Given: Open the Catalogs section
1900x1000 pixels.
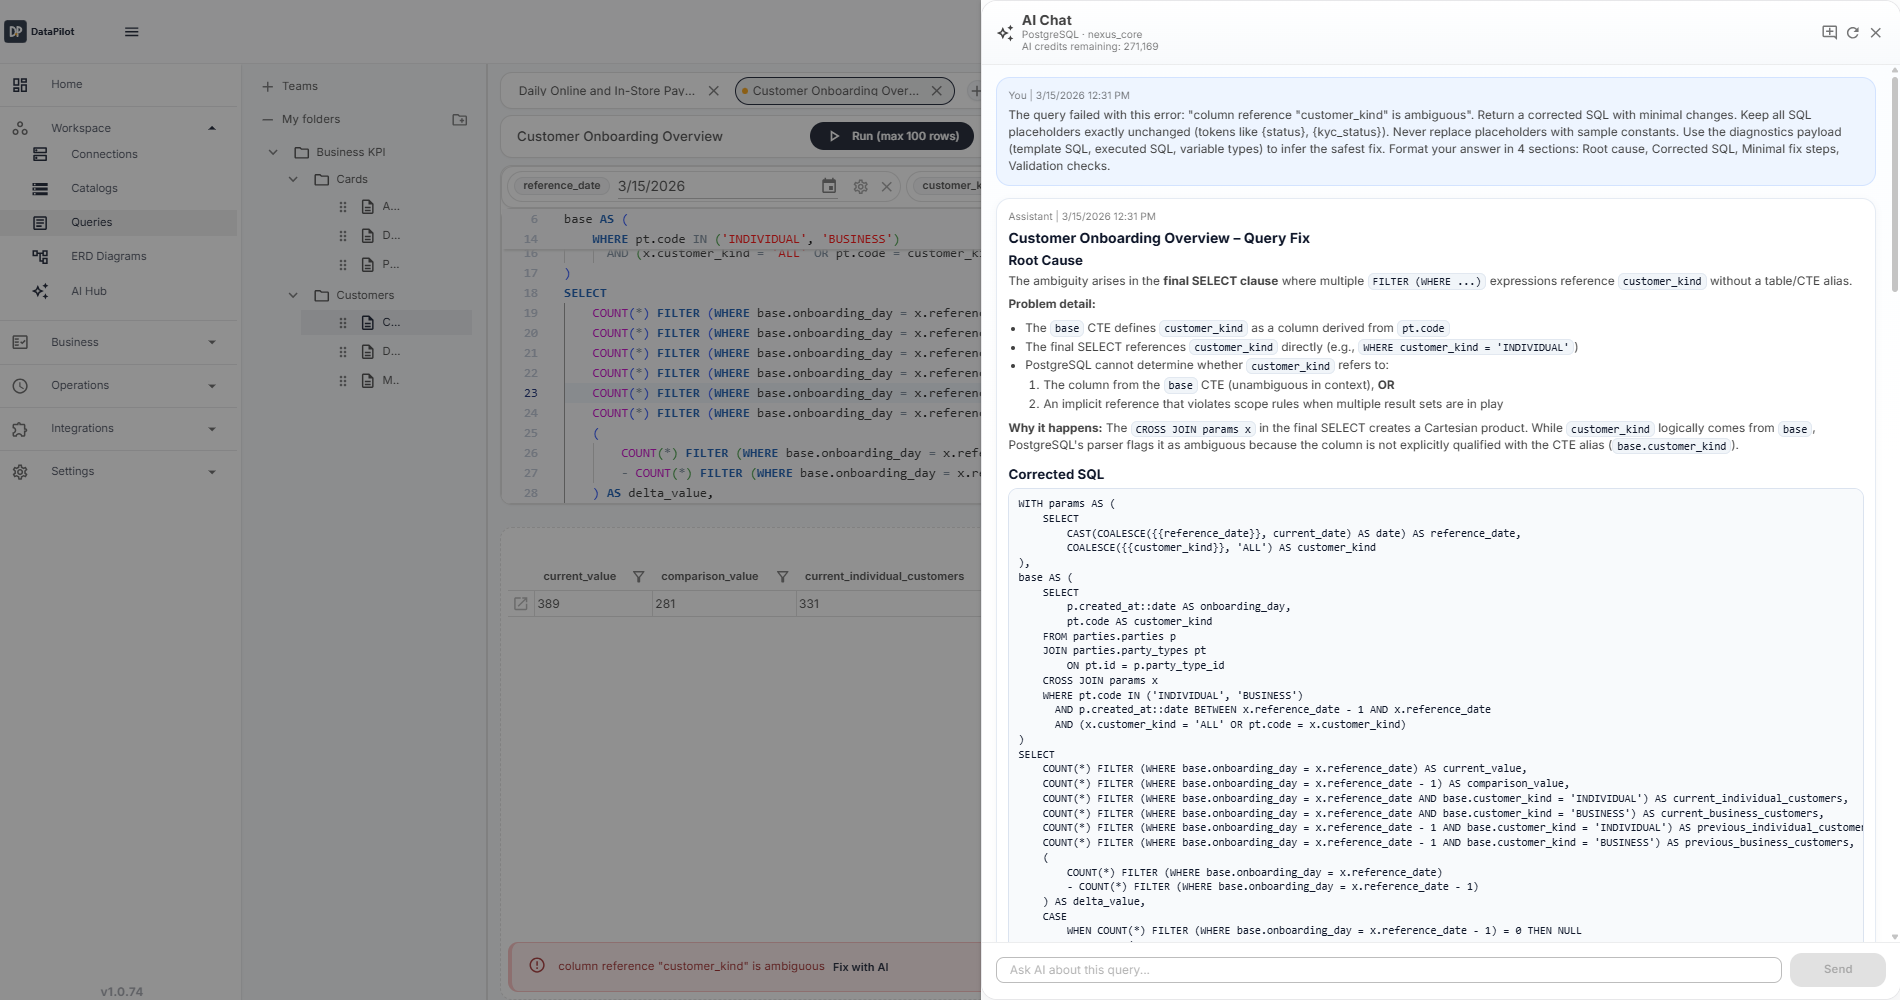Looking at the screenshot, I should (x=95, y=188).
